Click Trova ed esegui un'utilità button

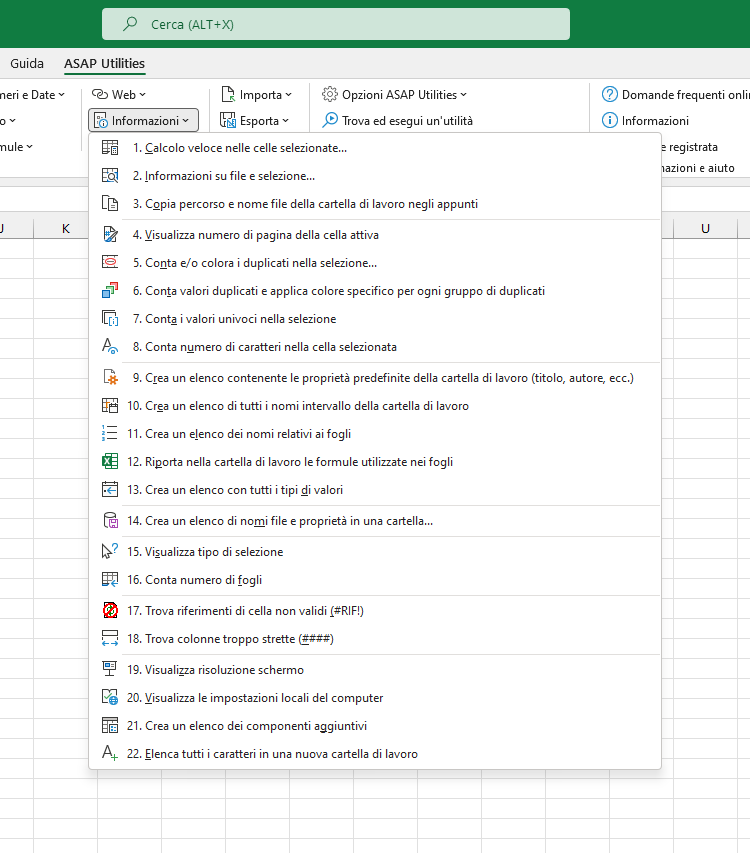click(398, 120)
